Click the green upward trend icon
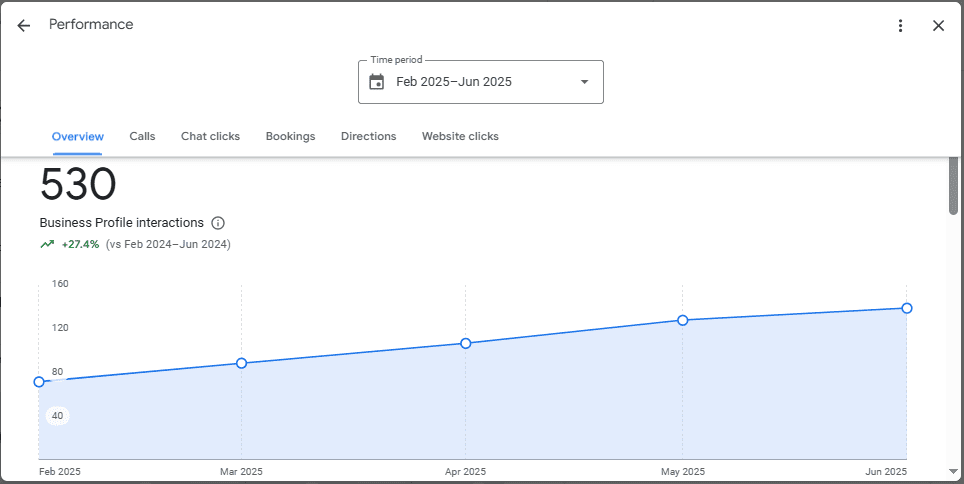Viewport: 964px width, 484px height. coord(47,244)
